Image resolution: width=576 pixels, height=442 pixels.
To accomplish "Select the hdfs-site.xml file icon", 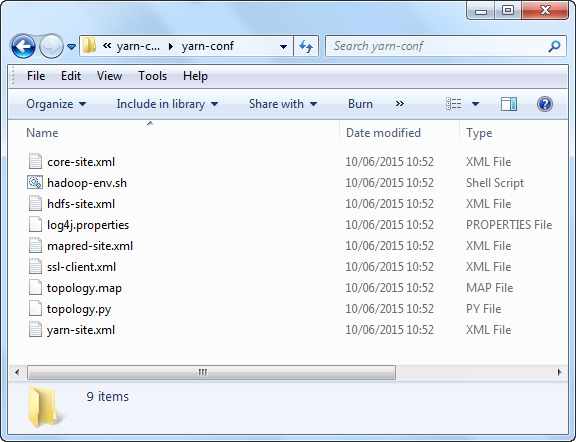I will [x=35, y=203].
